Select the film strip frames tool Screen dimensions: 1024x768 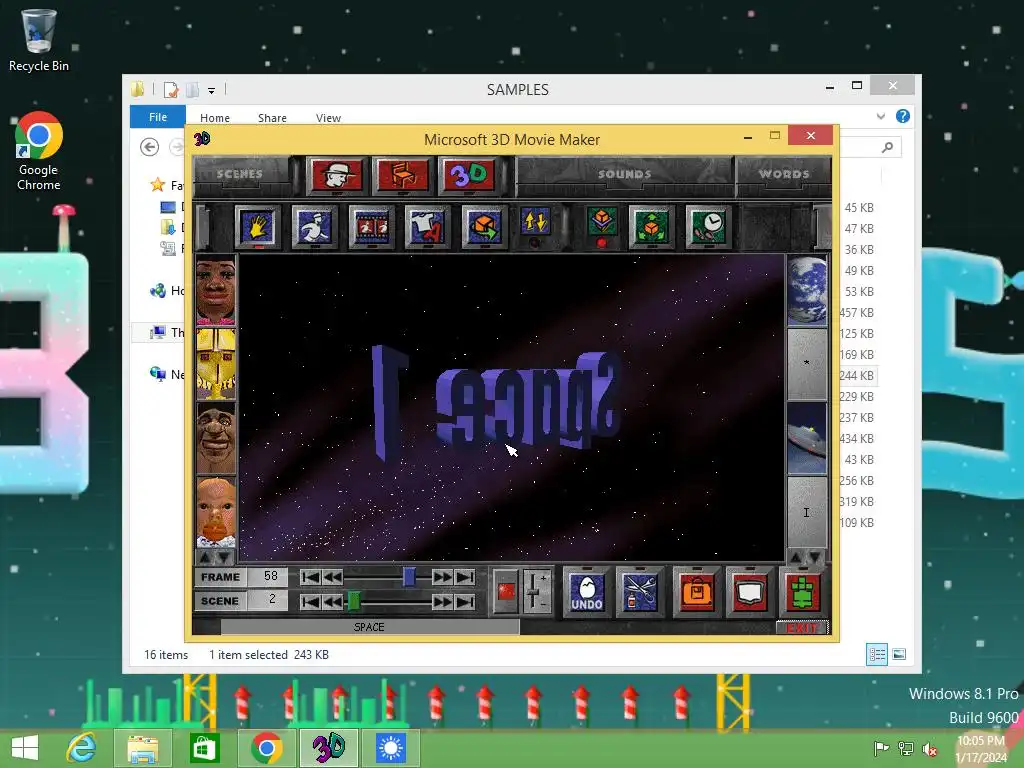tap(371, 227)
